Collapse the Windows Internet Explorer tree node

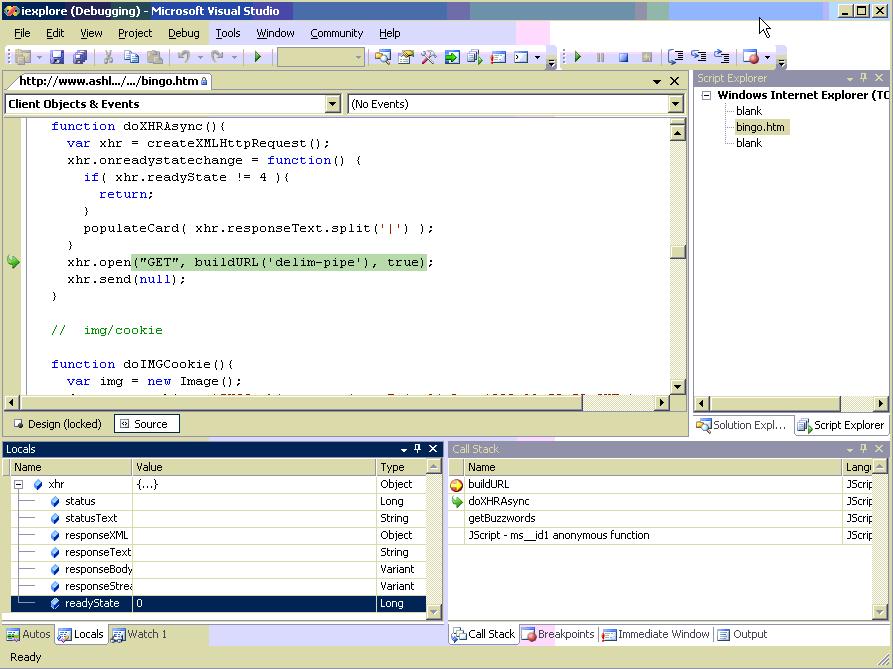[x=707, y=95]
